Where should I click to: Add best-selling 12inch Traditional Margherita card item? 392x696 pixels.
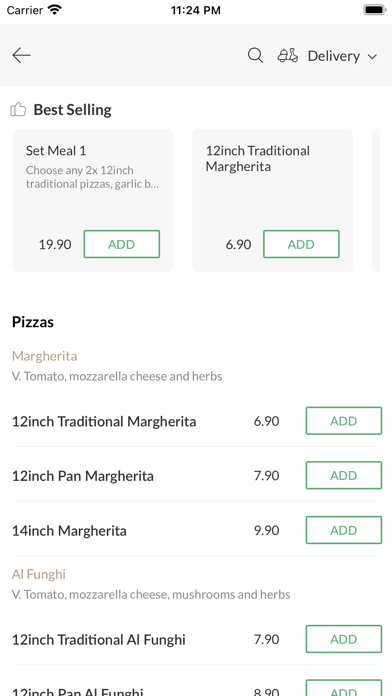point(301,244)
